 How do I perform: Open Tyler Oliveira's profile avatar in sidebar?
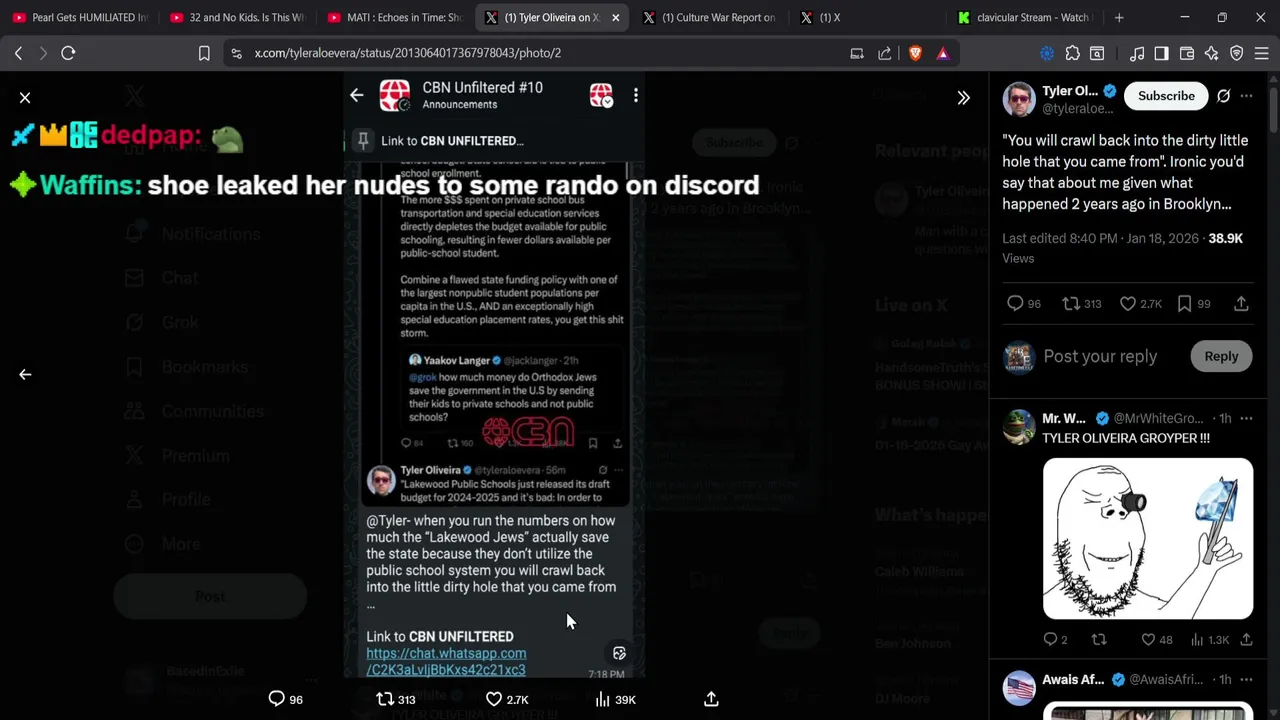(x=1019, y=99)
